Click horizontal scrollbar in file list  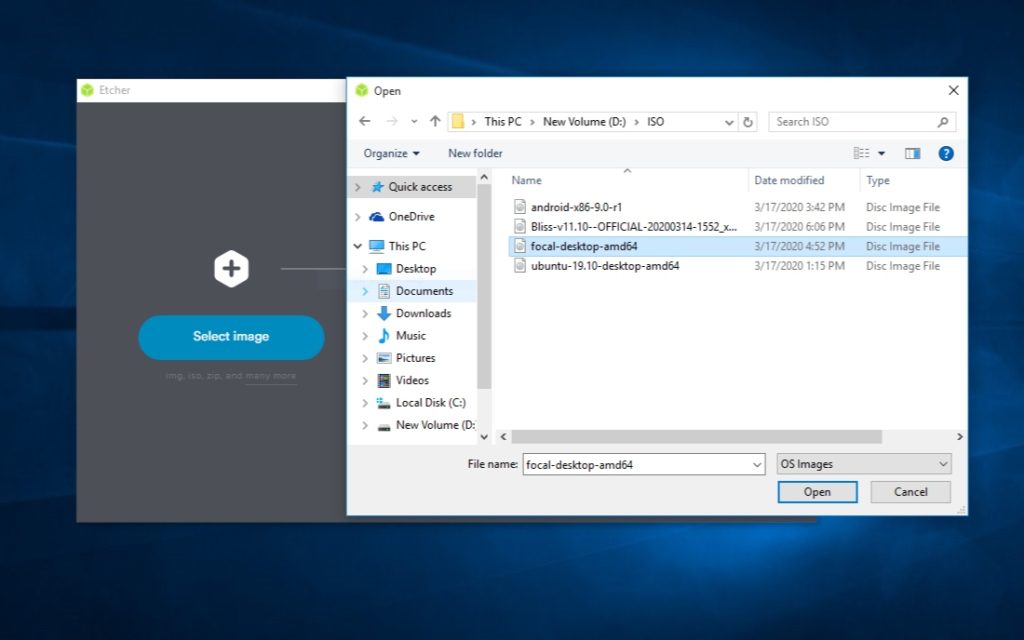[x=696, y=436]
